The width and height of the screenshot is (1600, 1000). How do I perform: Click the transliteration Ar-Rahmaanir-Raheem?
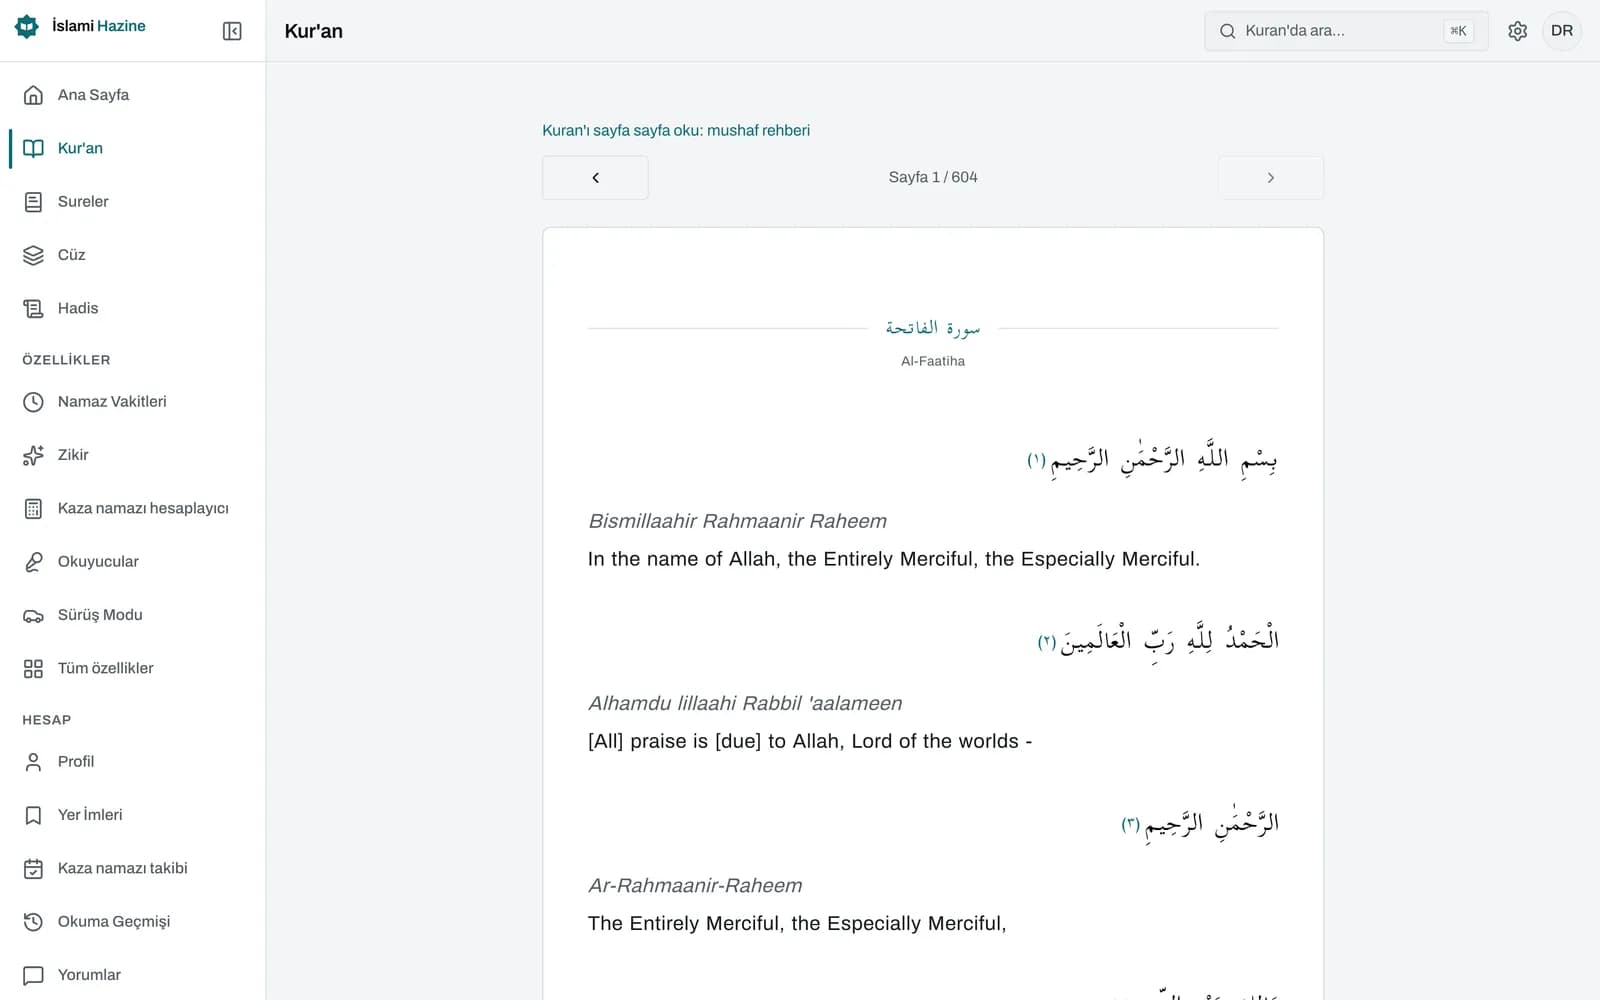[x=695, y=885]
